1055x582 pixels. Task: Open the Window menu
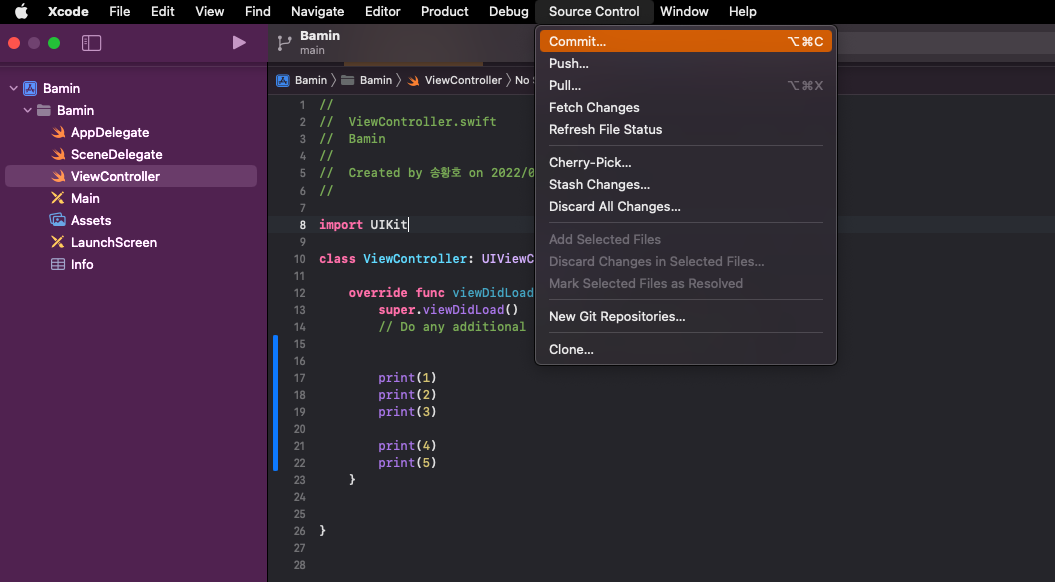click(684, 11)
